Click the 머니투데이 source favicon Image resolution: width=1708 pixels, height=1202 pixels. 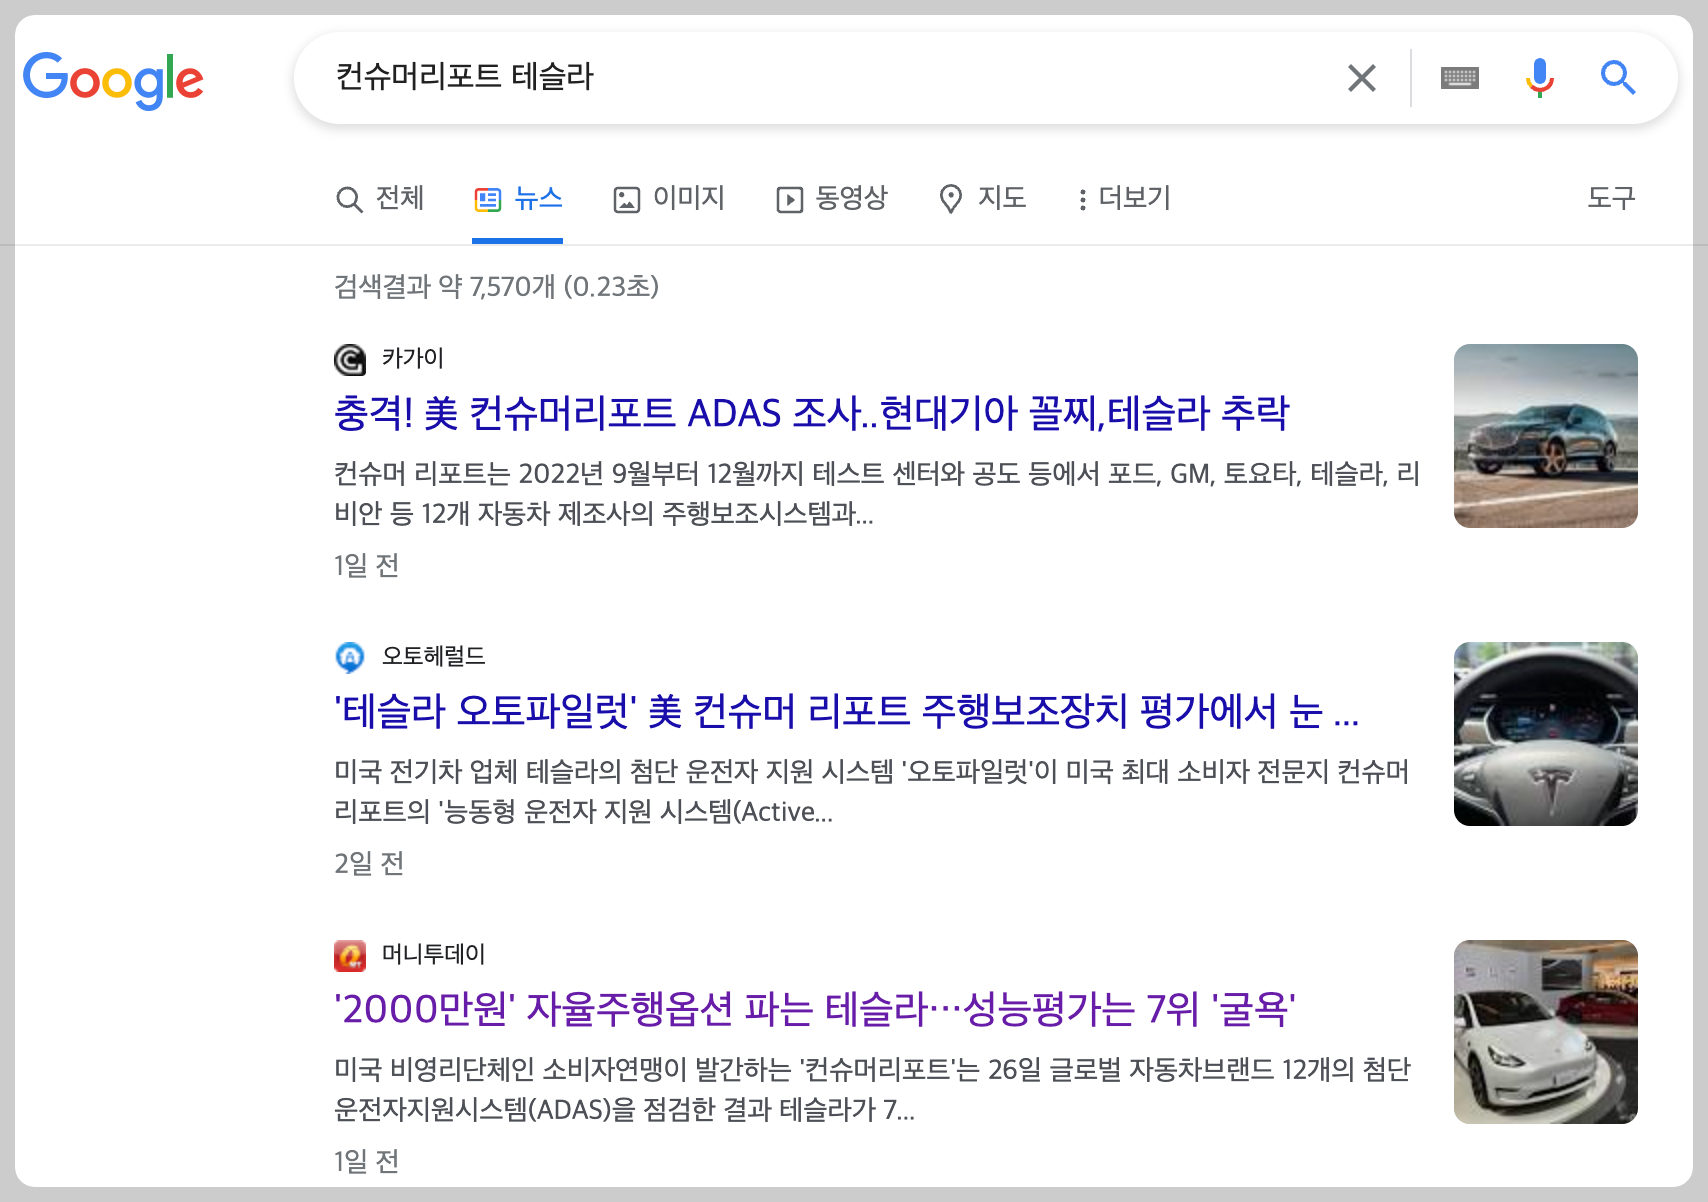[350, 955]
